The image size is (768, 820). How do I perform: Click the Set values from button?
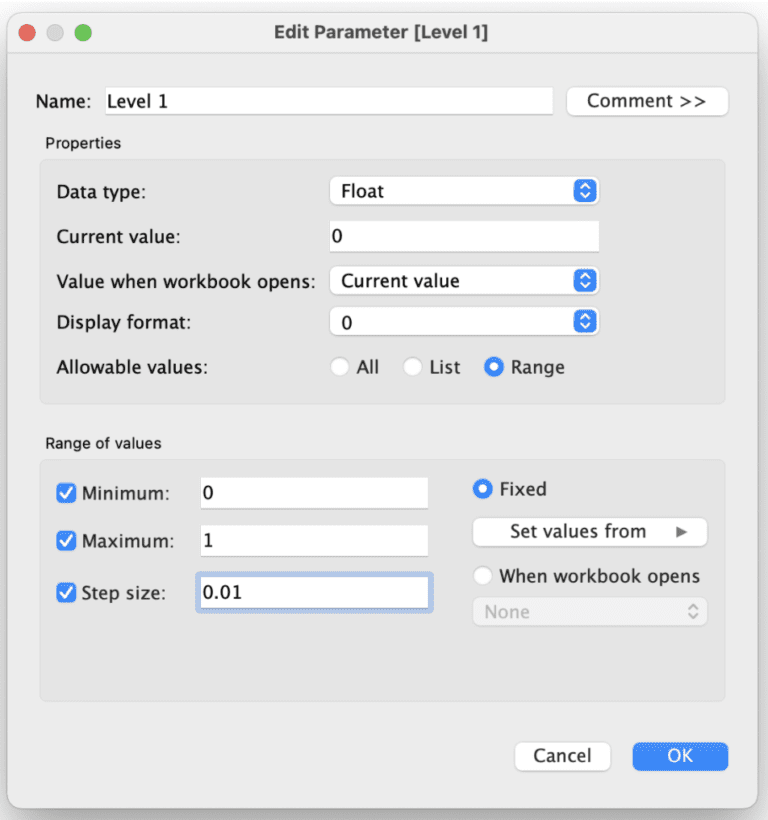[589, 531]
